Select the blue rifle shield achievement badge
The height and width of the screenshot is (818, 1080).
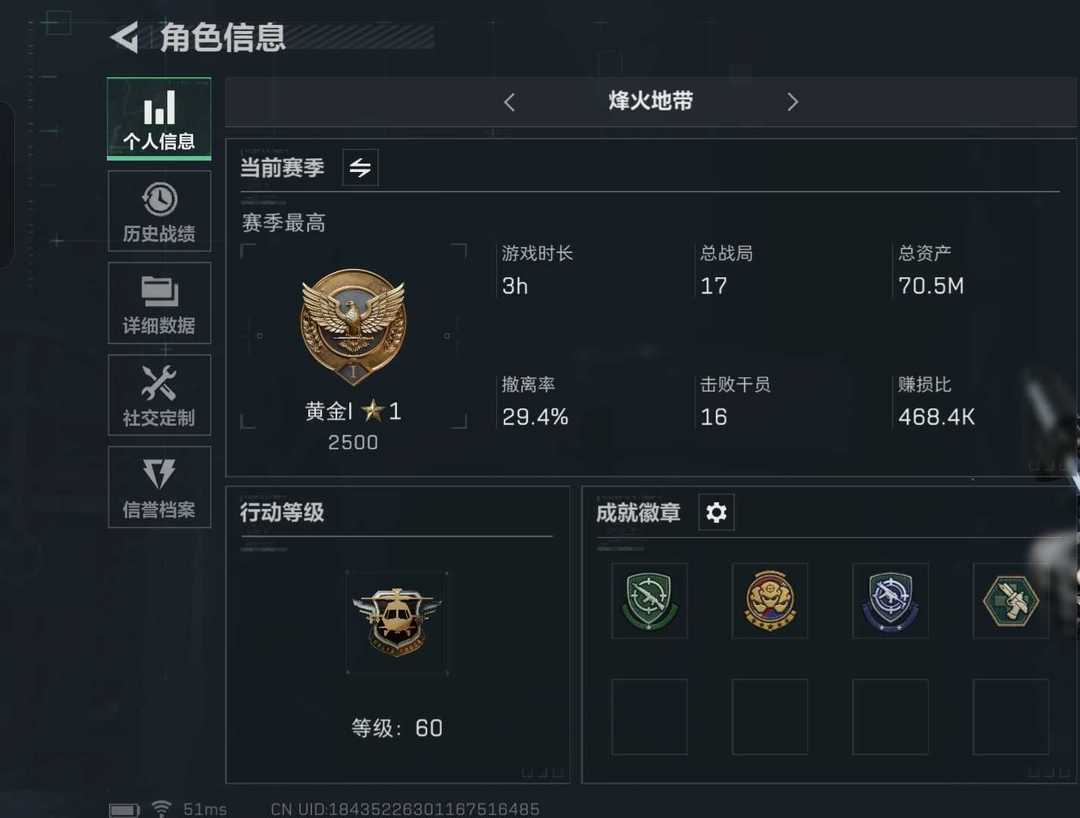[890, 600]
